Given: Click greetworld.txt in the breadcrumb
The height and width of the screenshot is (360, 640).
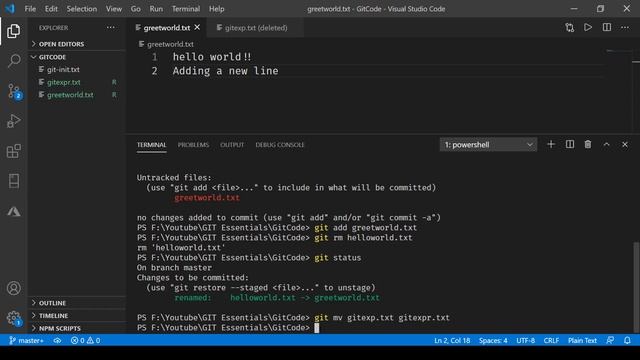Looking at the screenshot, I should pos(170,44).
